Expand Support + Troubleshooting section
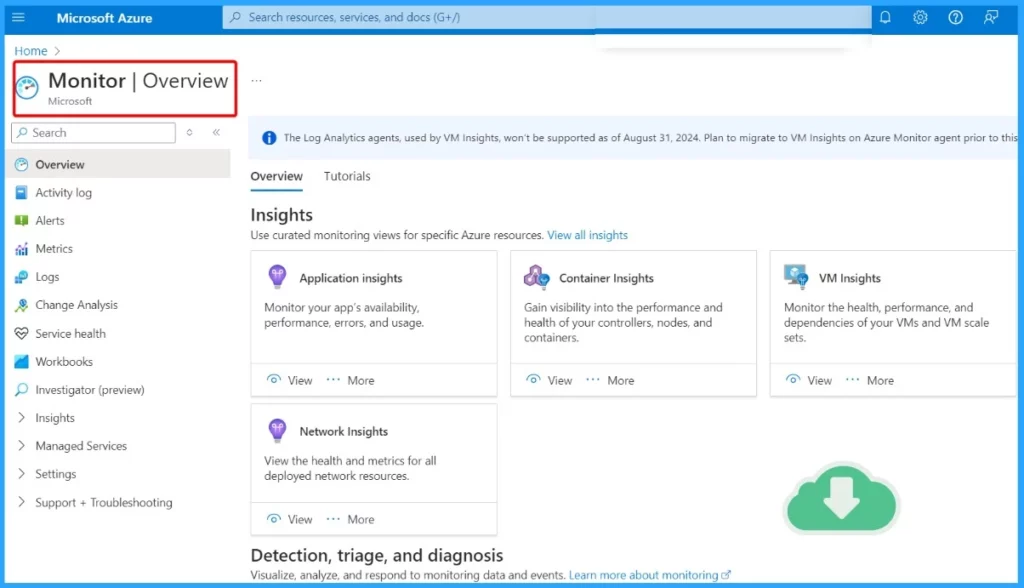Image resolution: width=1024 pixels, height=588 pixels. tap(22, 502)
